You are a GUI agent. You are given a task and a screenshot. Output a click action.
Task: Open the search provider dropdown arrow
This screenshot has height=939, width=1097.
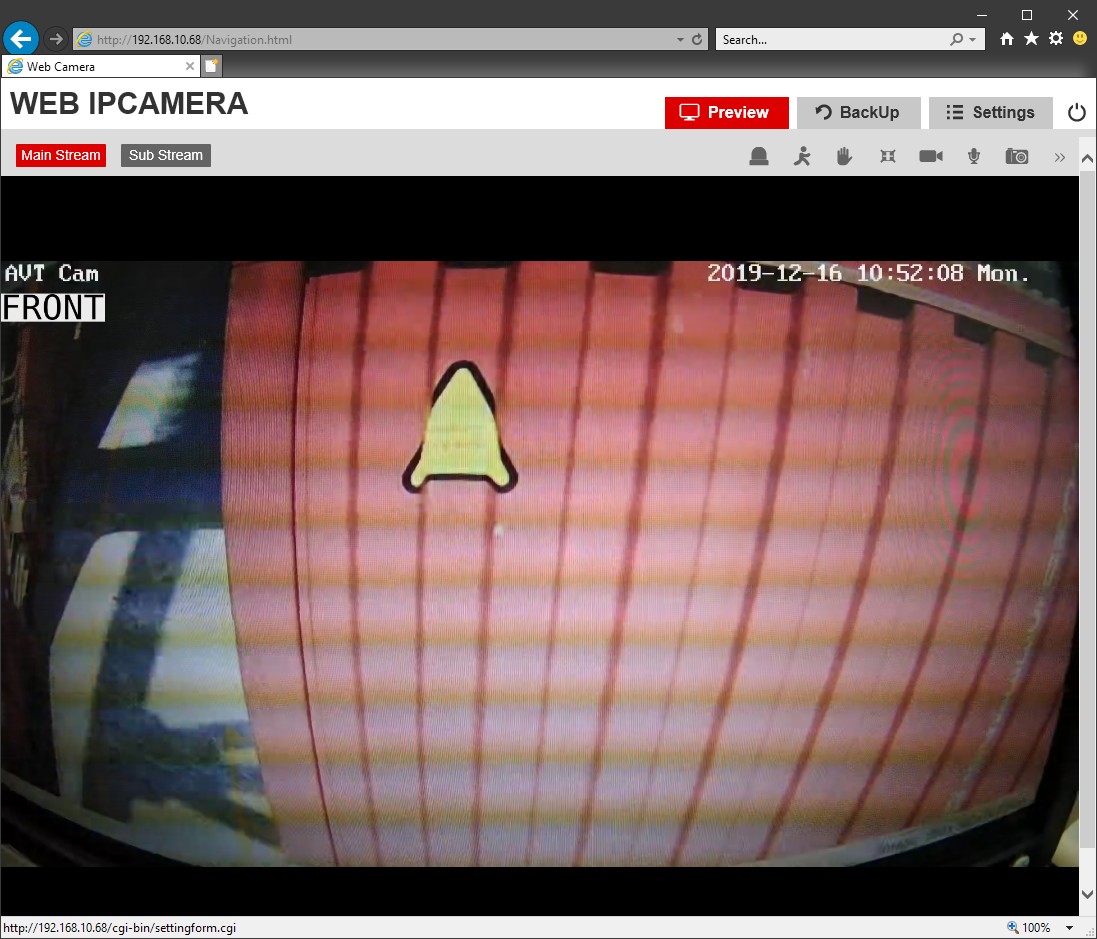click(x=972, y=40)
